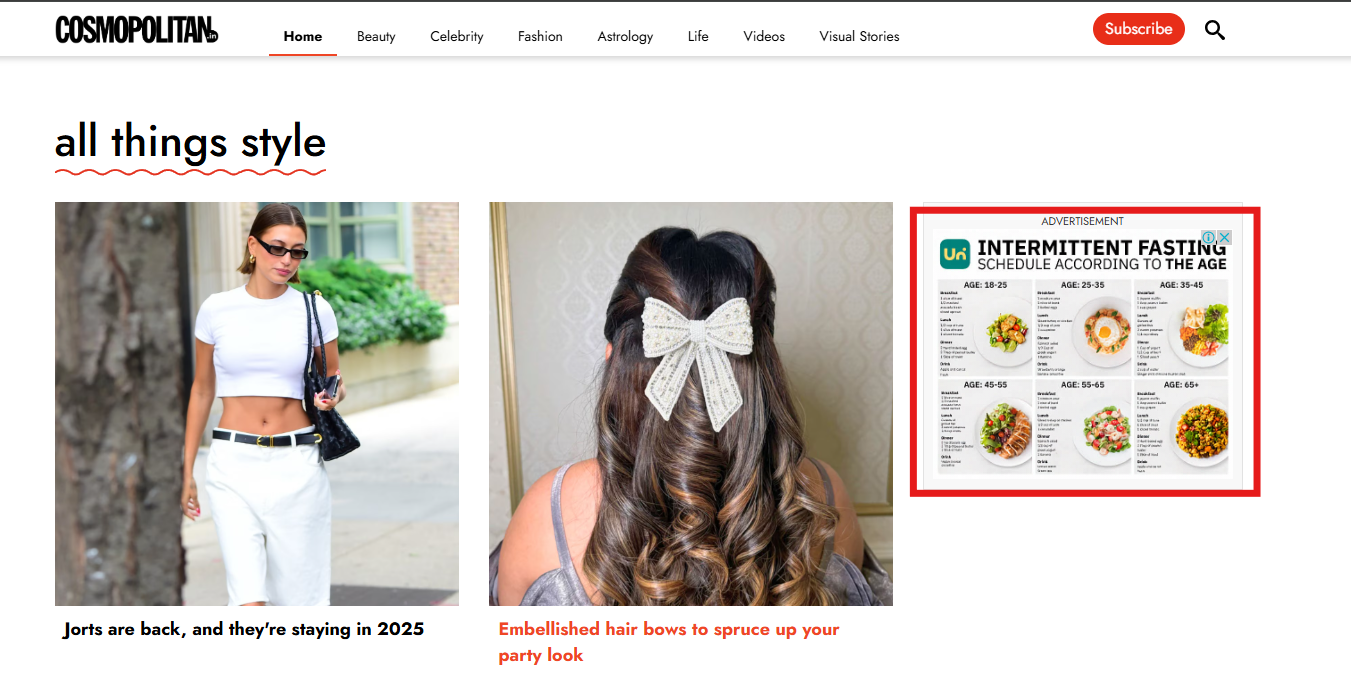The width and height of the screenshot is (1351, 675).
Task: Open the Astrology section
Action: pyautogui.click(x=625, y=36)
